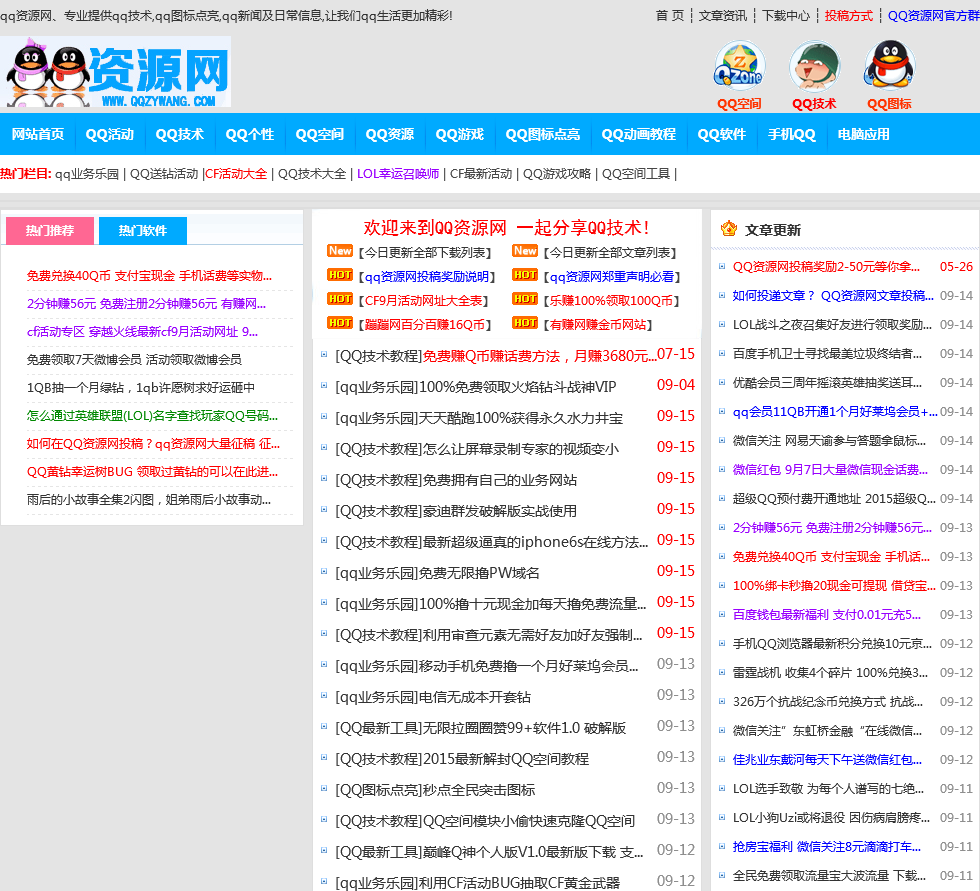The image size is (980, 891).
Task: Open hot column link CF最新活动
Action: click(481, 174)
